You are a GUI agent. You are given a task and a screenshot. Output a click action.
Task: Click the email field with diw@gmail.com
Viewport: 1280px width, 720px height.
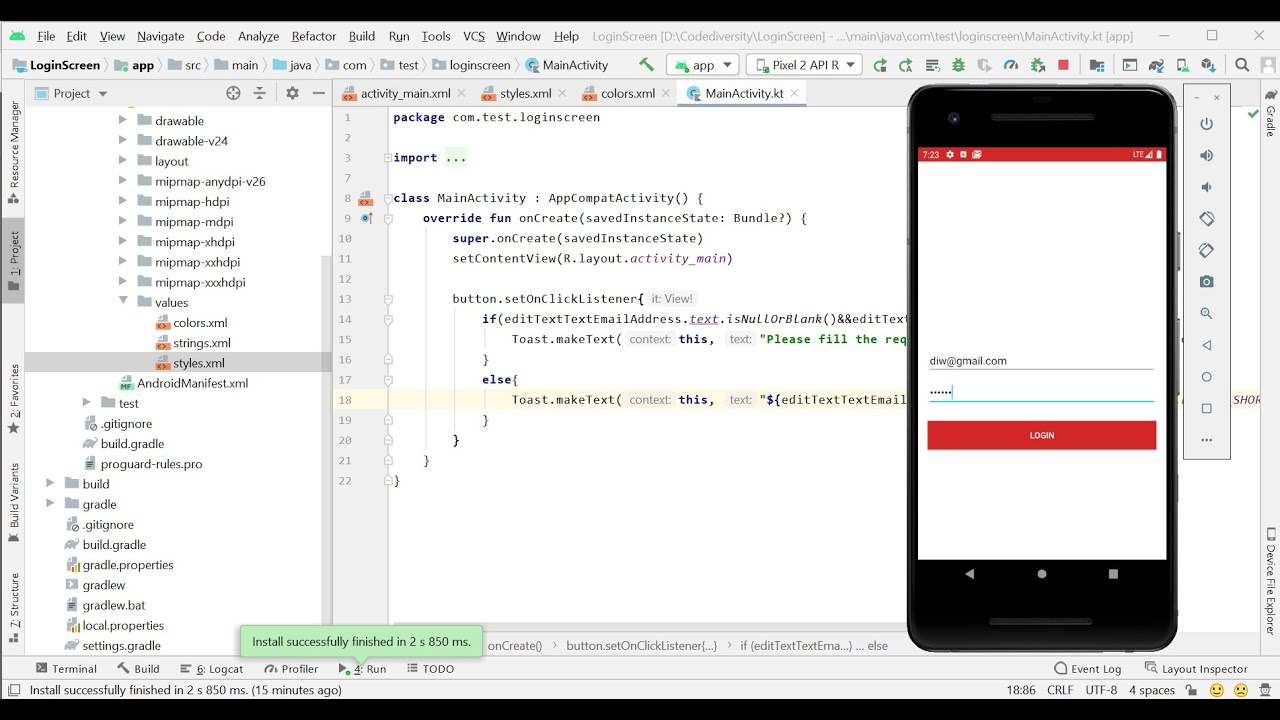(1041, 361)
